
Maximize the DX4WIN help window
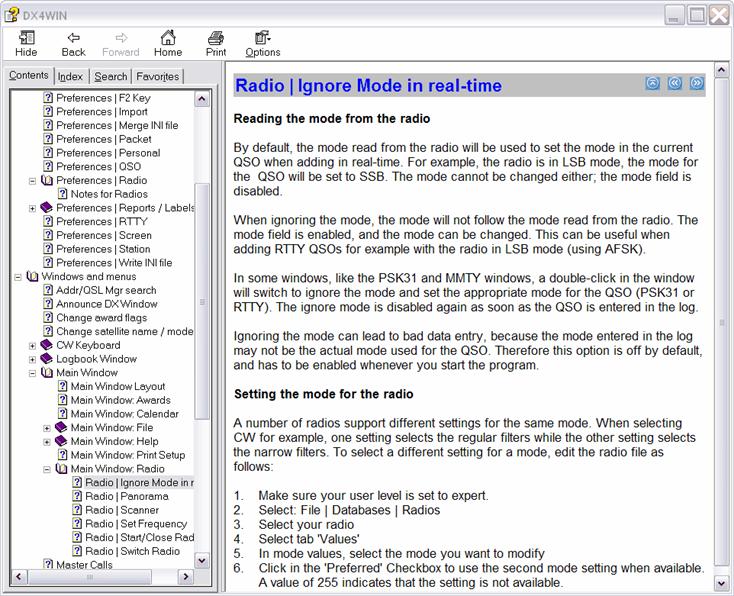point(697,16)
